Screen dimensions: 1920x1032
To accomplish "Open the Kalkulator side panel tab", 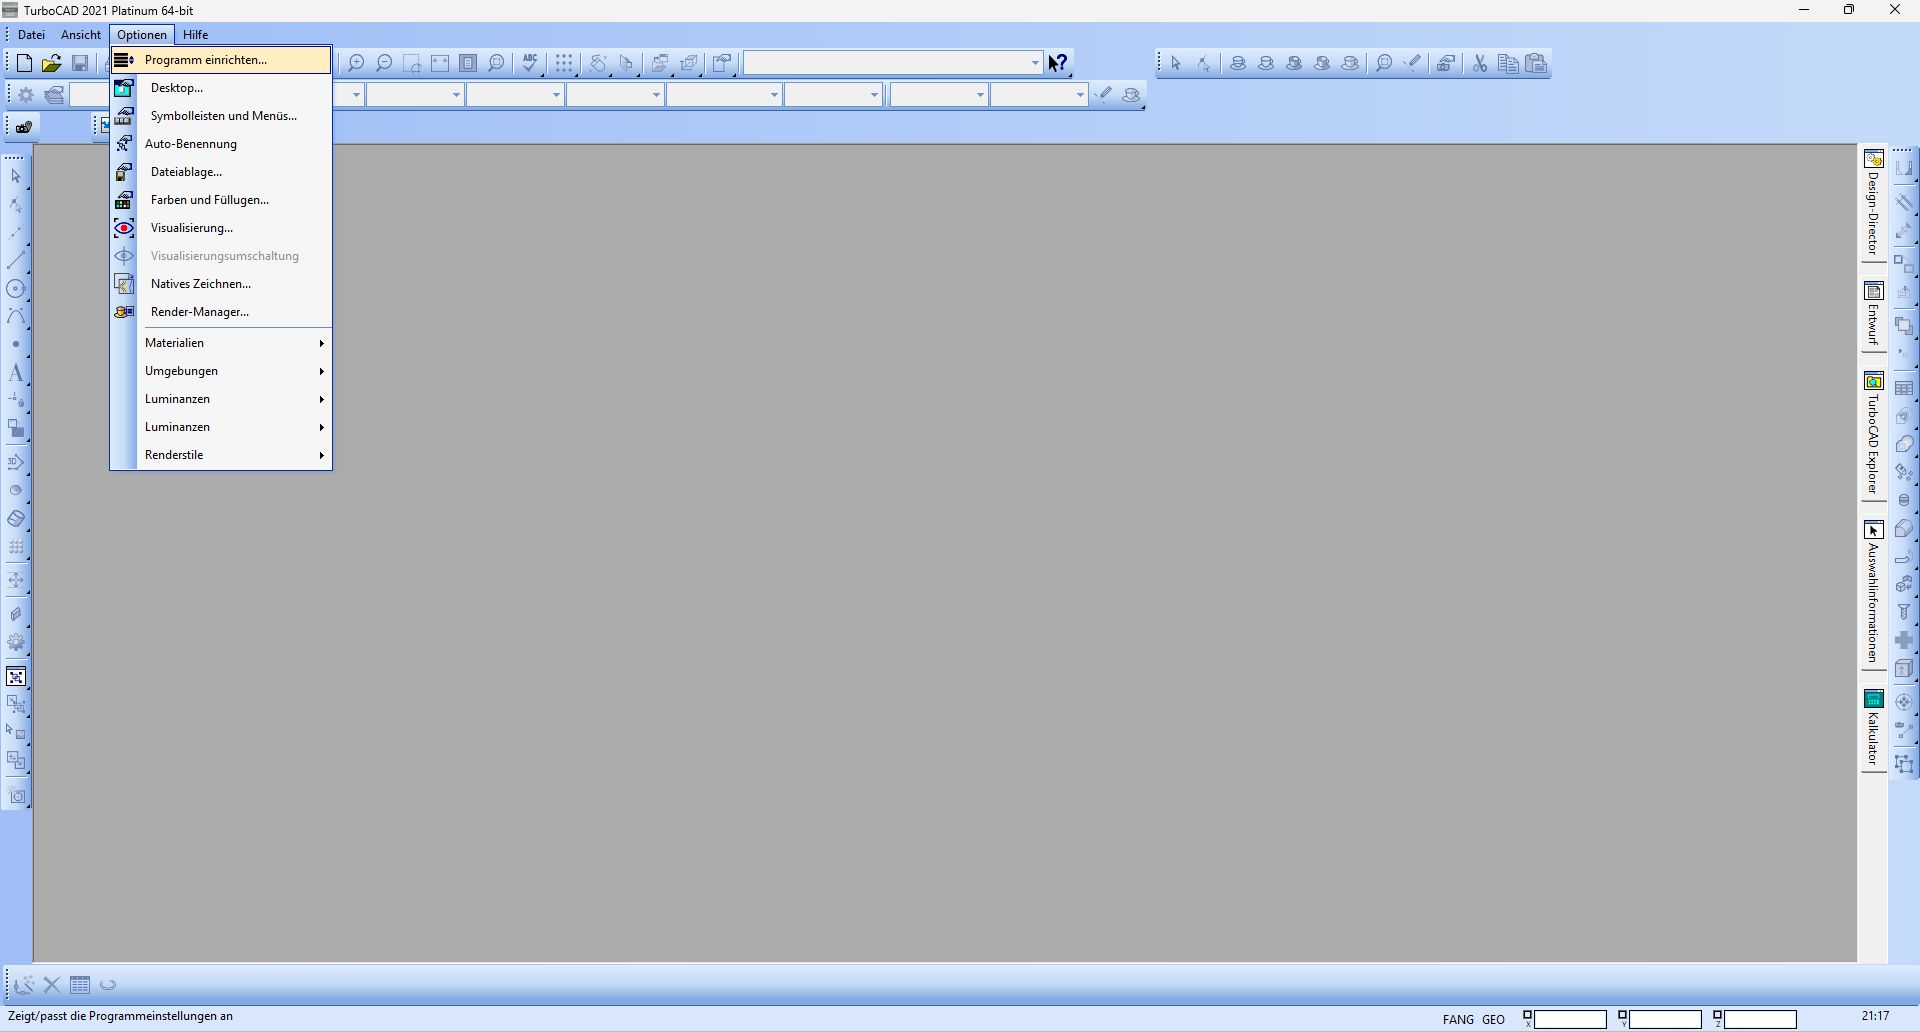I will [x=1874, y=729].
